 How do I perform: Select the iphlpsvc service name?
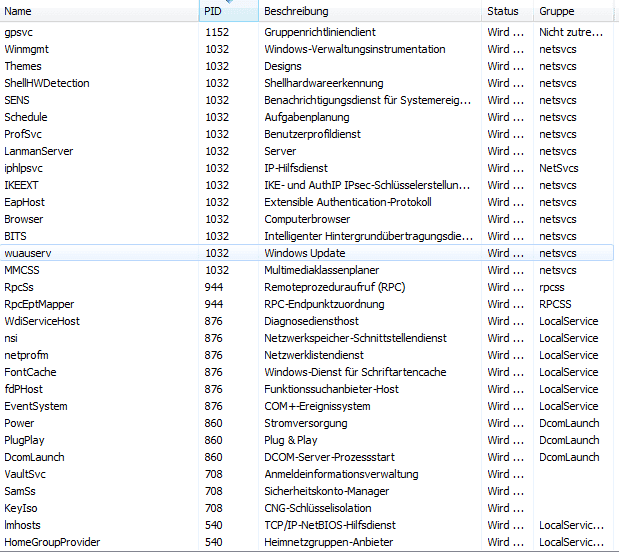coord(23,168)
